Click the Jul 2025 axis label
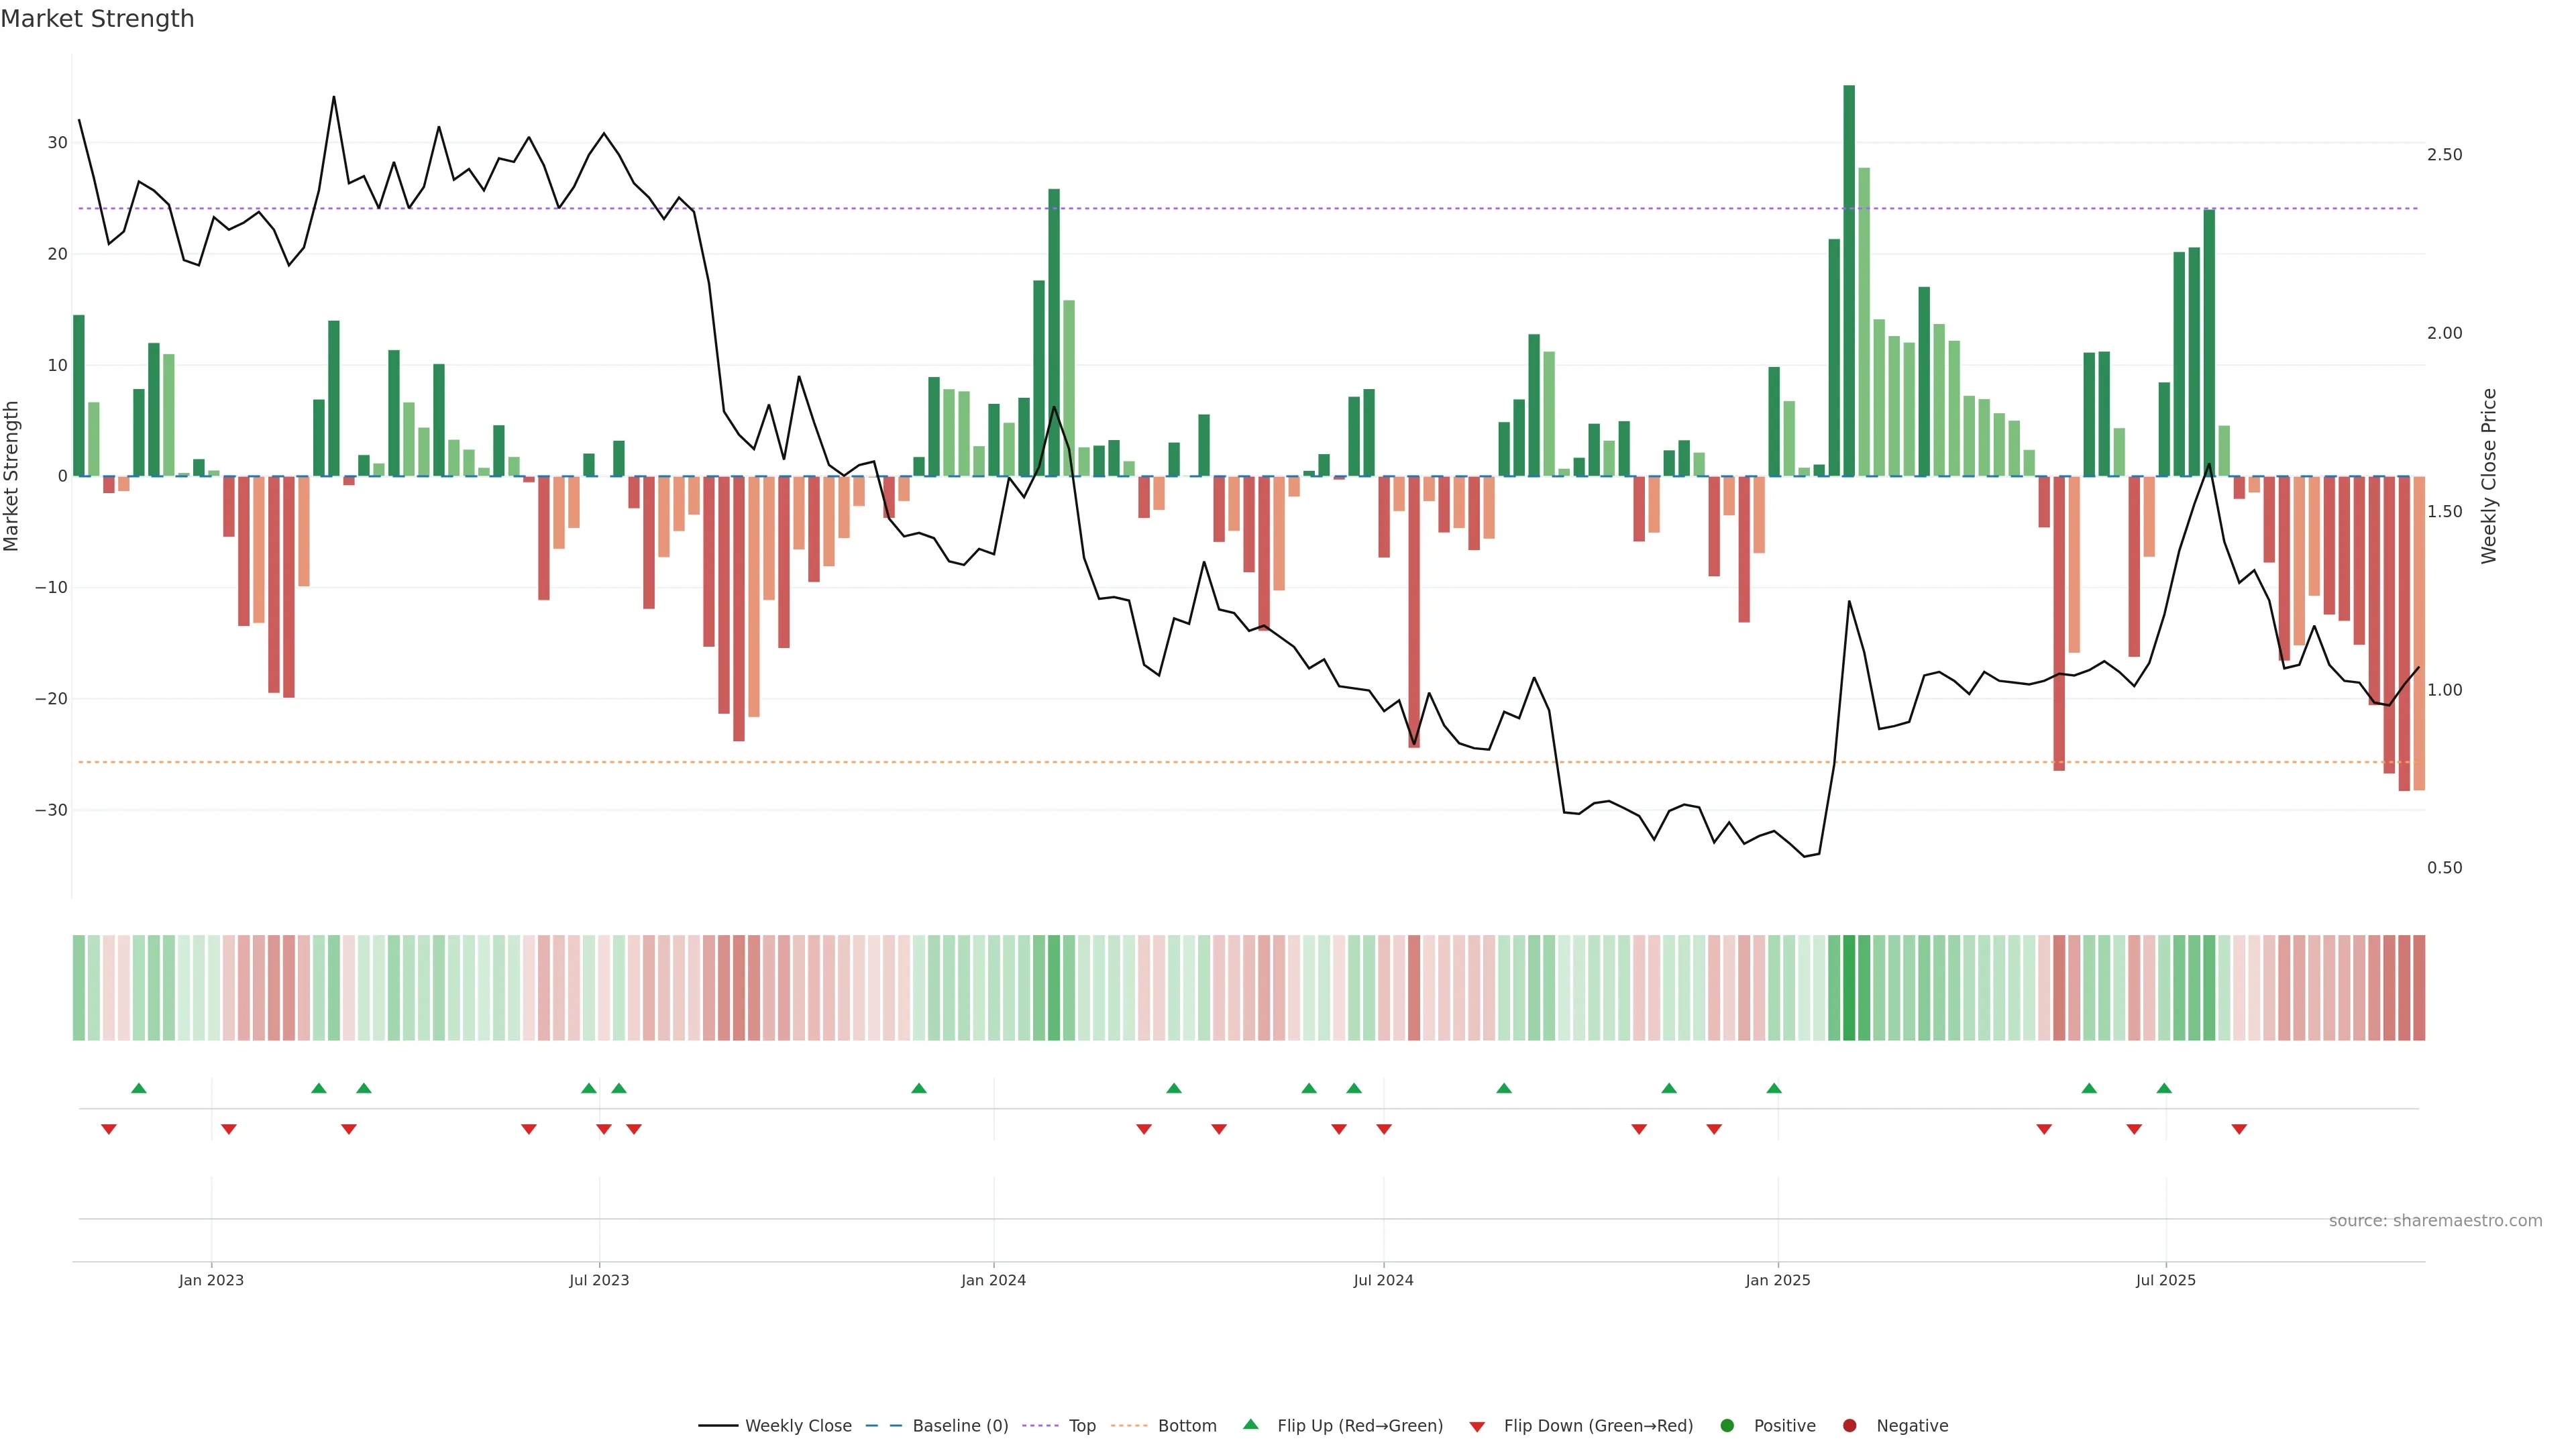2576x1449 pixels. (x=2165, y=1280)
